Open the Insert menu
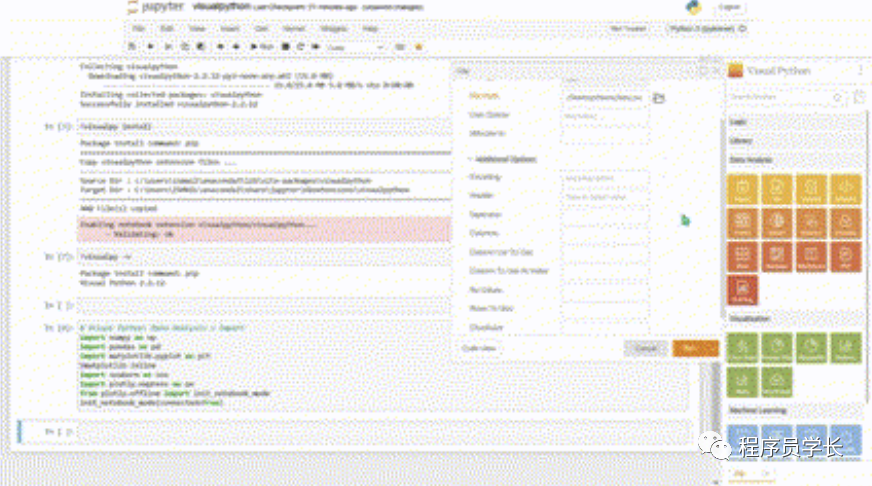Image resolution: width=872 pixels, height=486 pixels. (230, 28)
